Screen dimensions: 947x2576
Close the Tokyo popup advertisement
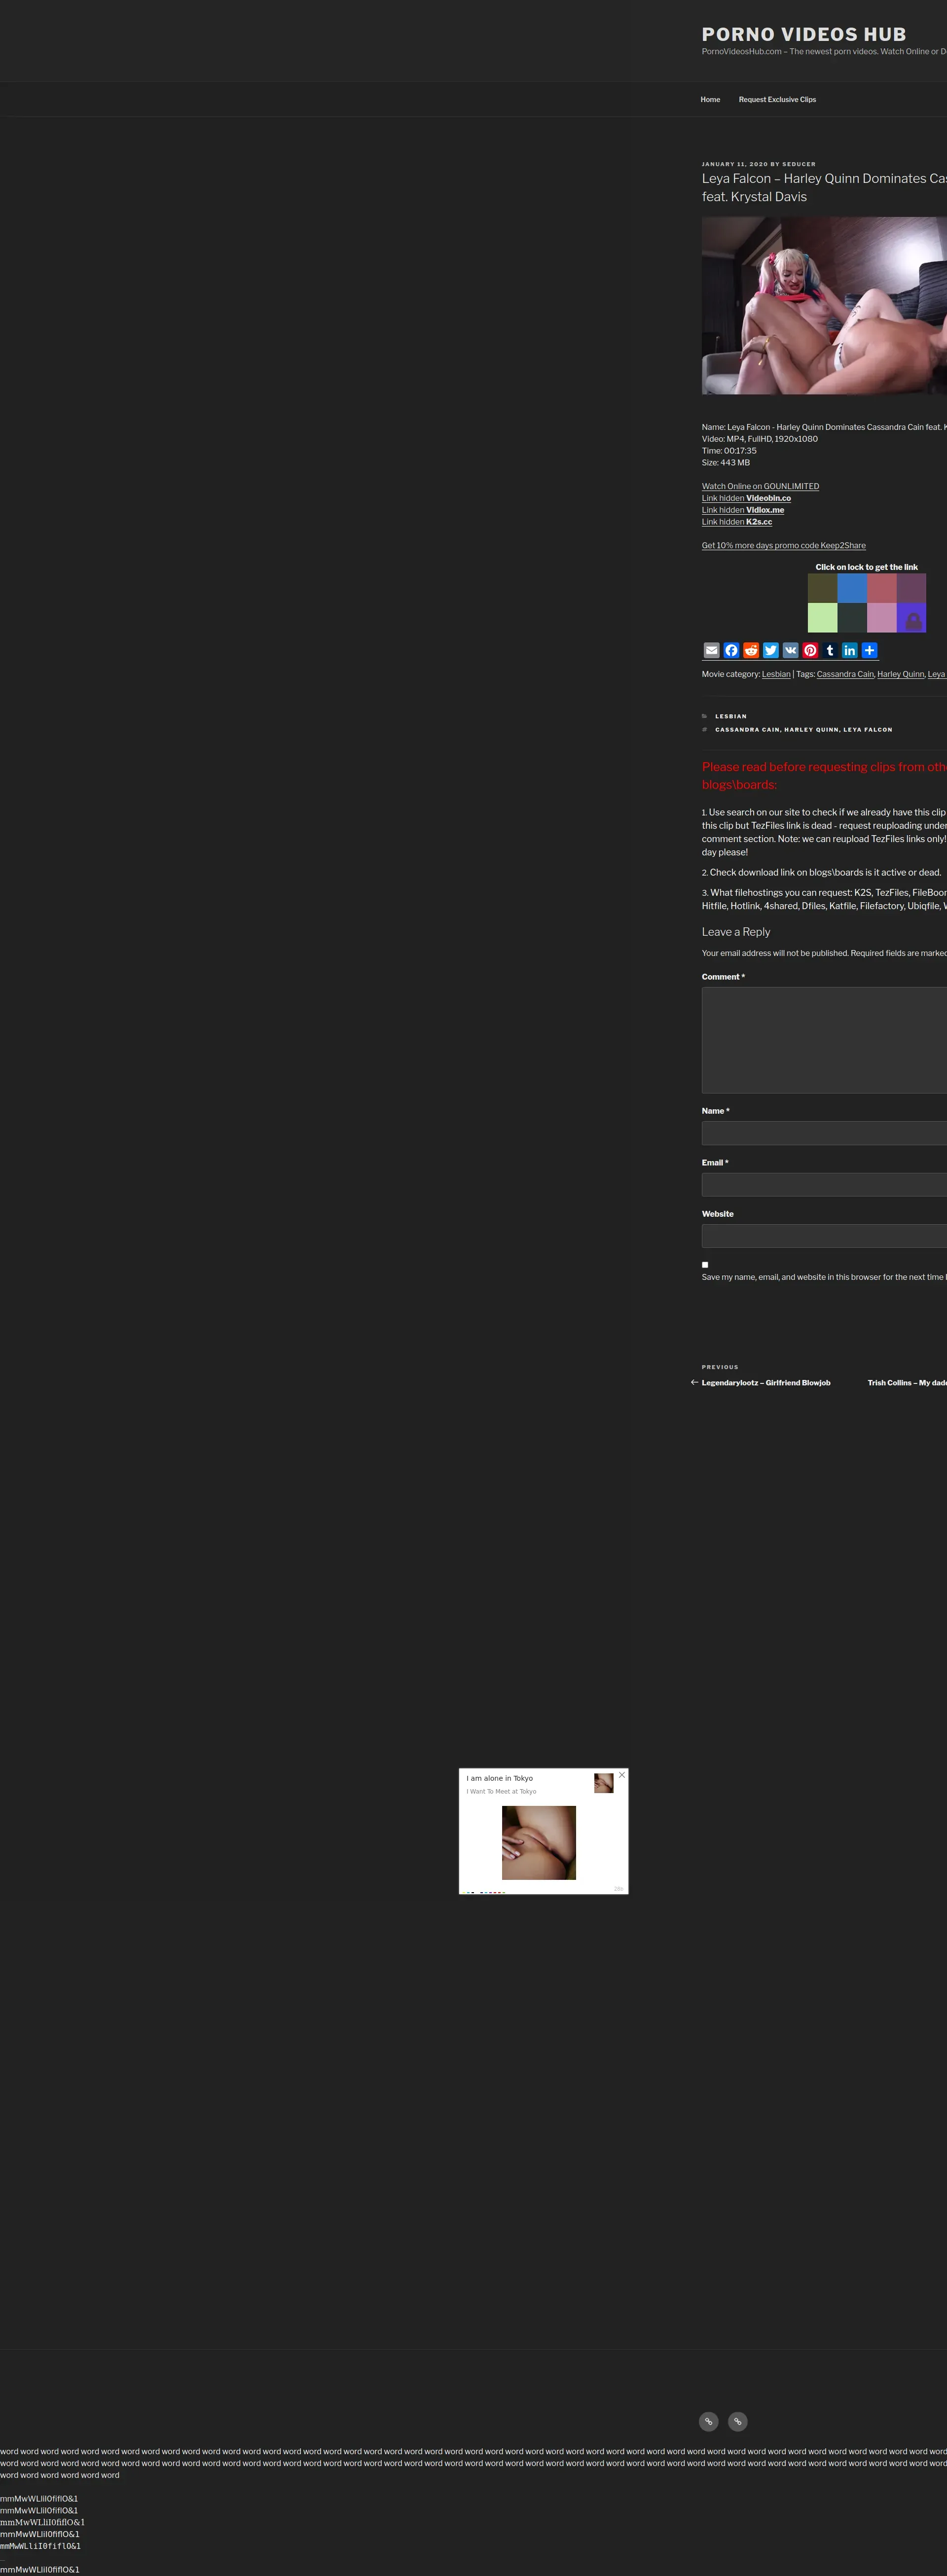[622, 1775]
